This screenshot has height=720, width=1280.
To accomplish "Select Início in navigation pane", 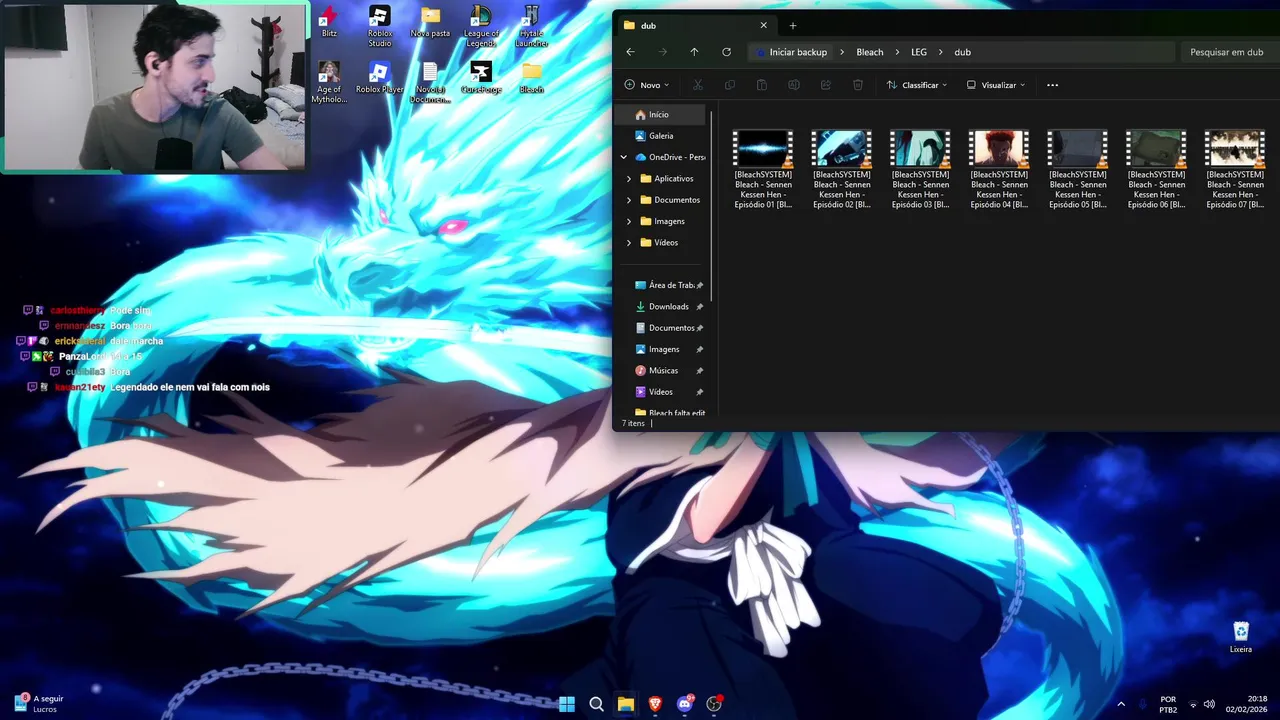I will (660, 114).
